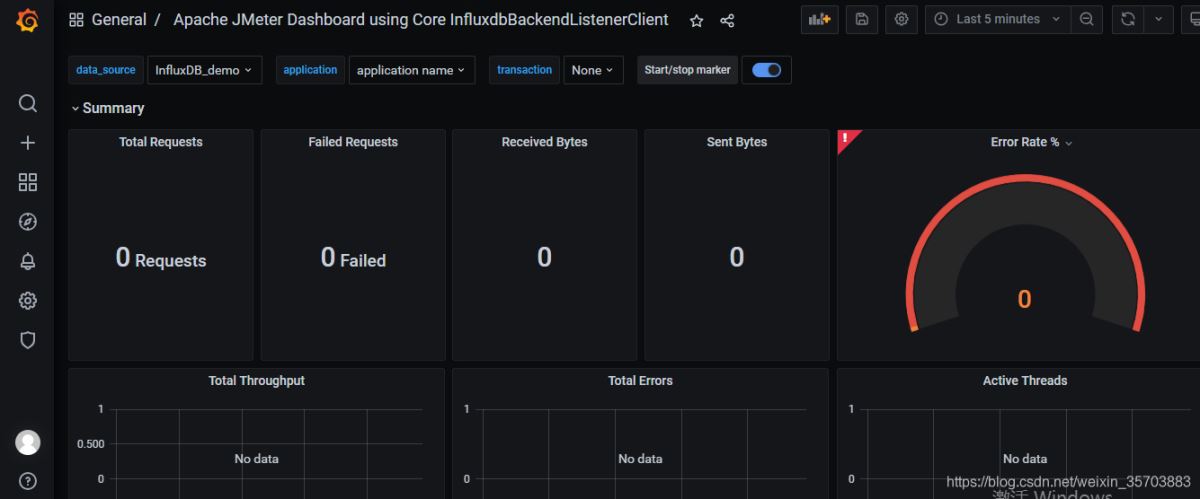
Task: Collapse the Summary row
Action: pyautogui.click(x=107, y=108)
